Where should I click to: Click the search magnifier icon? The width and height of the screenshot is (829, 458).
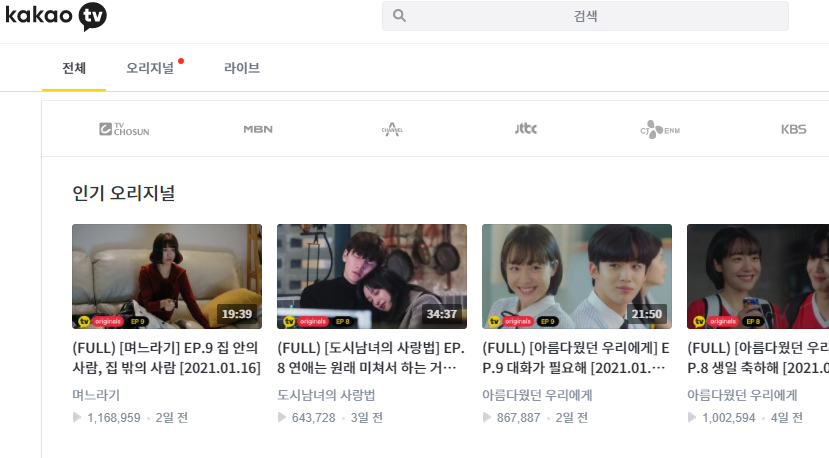coord(399,16)
